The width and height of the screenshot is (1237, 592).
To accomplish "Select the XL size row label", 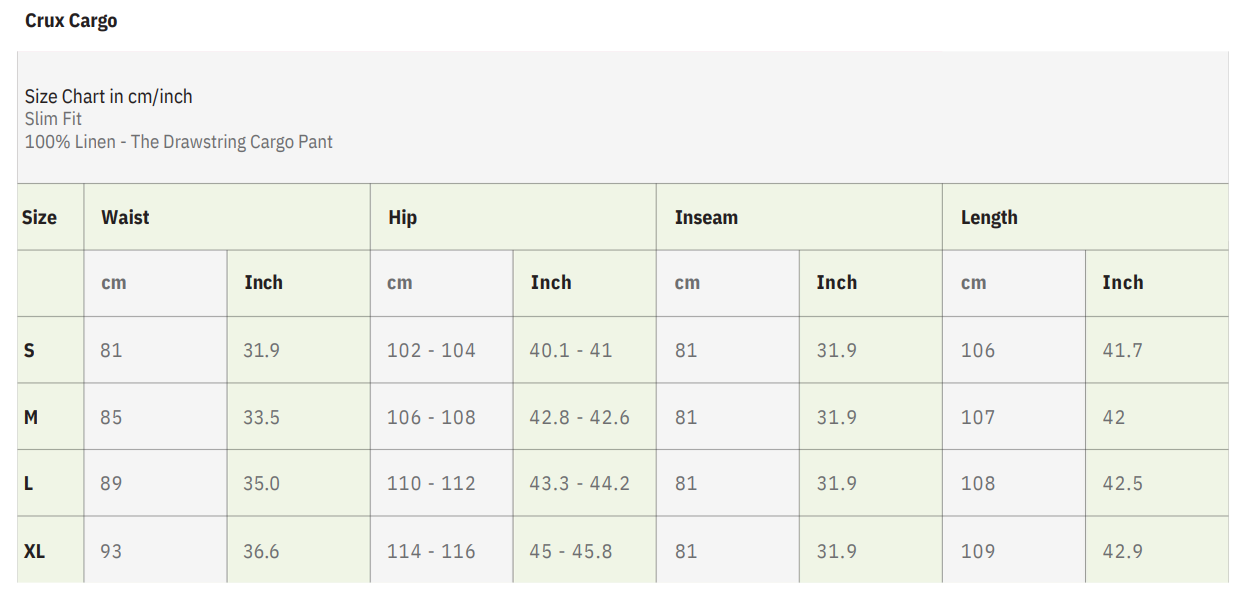I will 34,551.
